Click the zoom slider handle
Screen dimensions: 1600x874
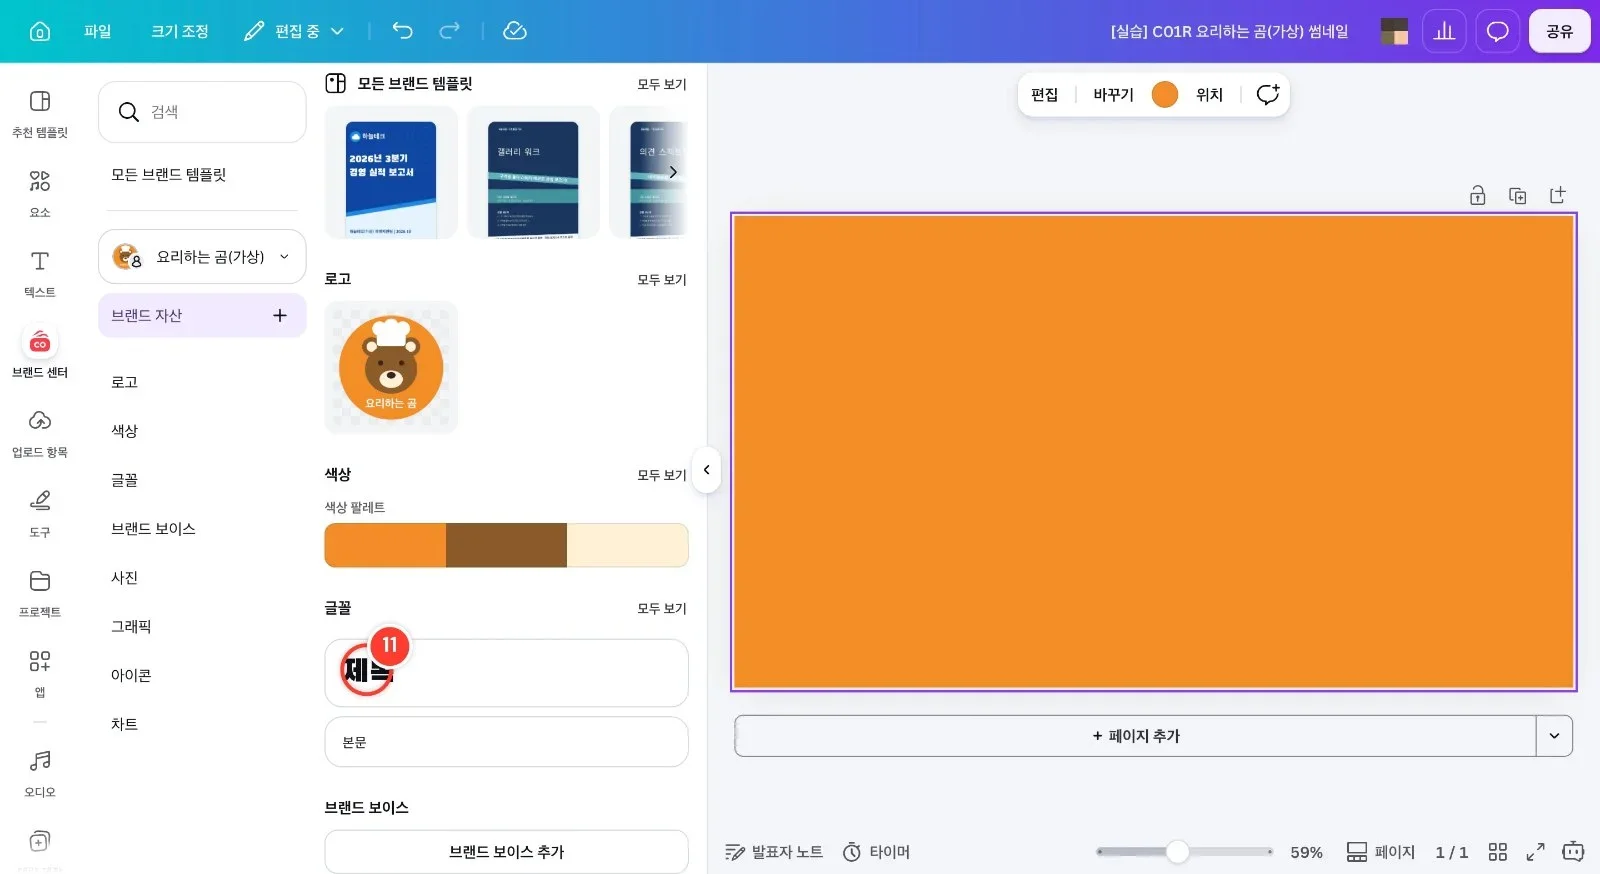[x=1178, y=852]
